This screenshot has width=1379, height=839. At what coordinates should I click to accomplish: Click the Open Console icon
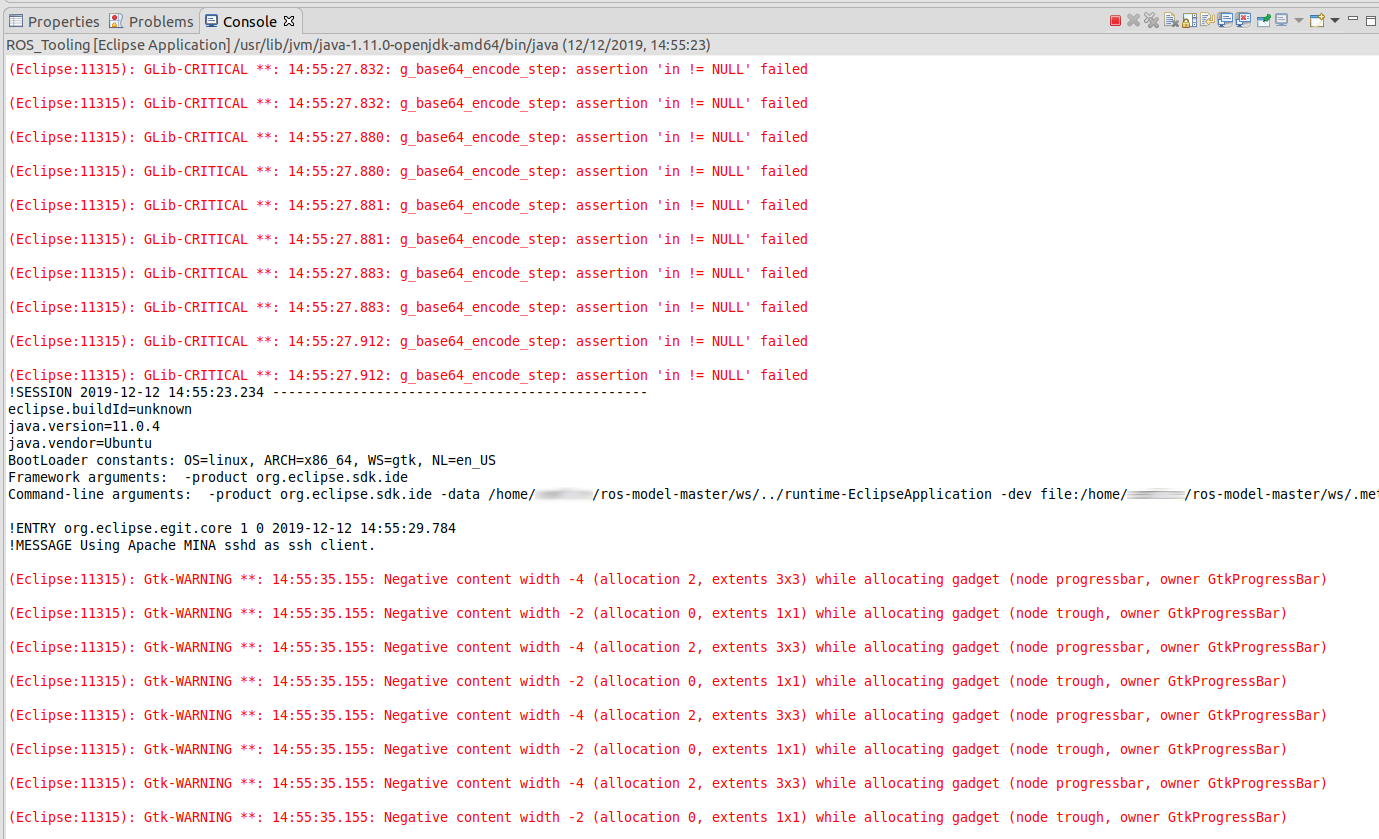click(1315, 19)
